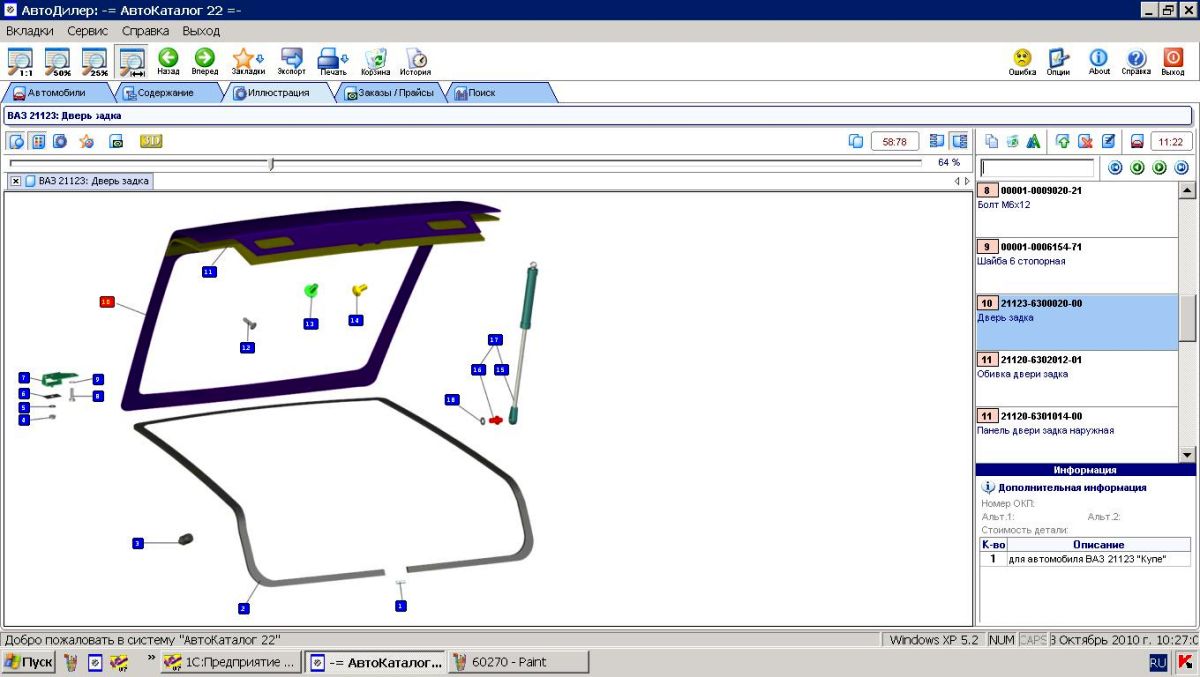Viewport: 1200px width, 677px height.
Task: Jump to the first part in list
Action: (x=1116, y=168)
